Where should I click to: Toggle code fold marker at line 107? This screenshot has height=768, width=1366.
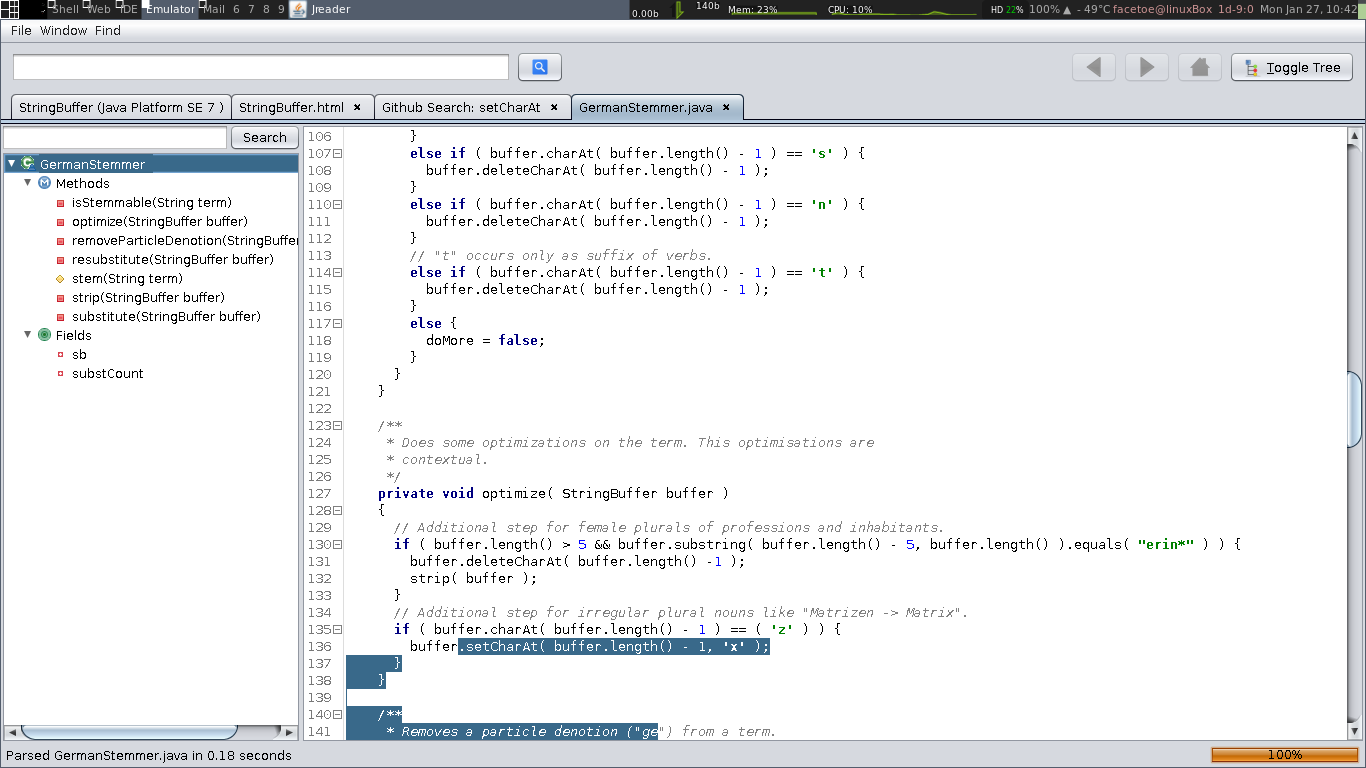tap(338, 153)
